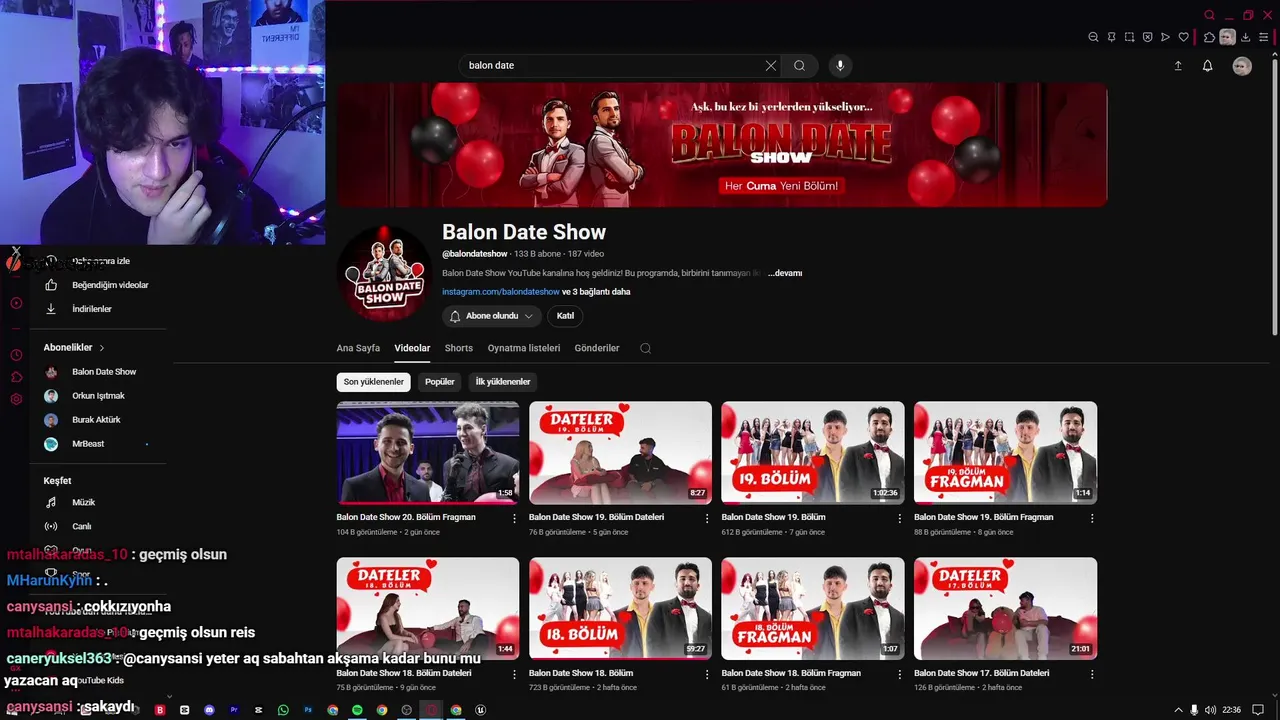Open the video titled 'Balon Date Show 18. Bölüm'

click(581, 673)
